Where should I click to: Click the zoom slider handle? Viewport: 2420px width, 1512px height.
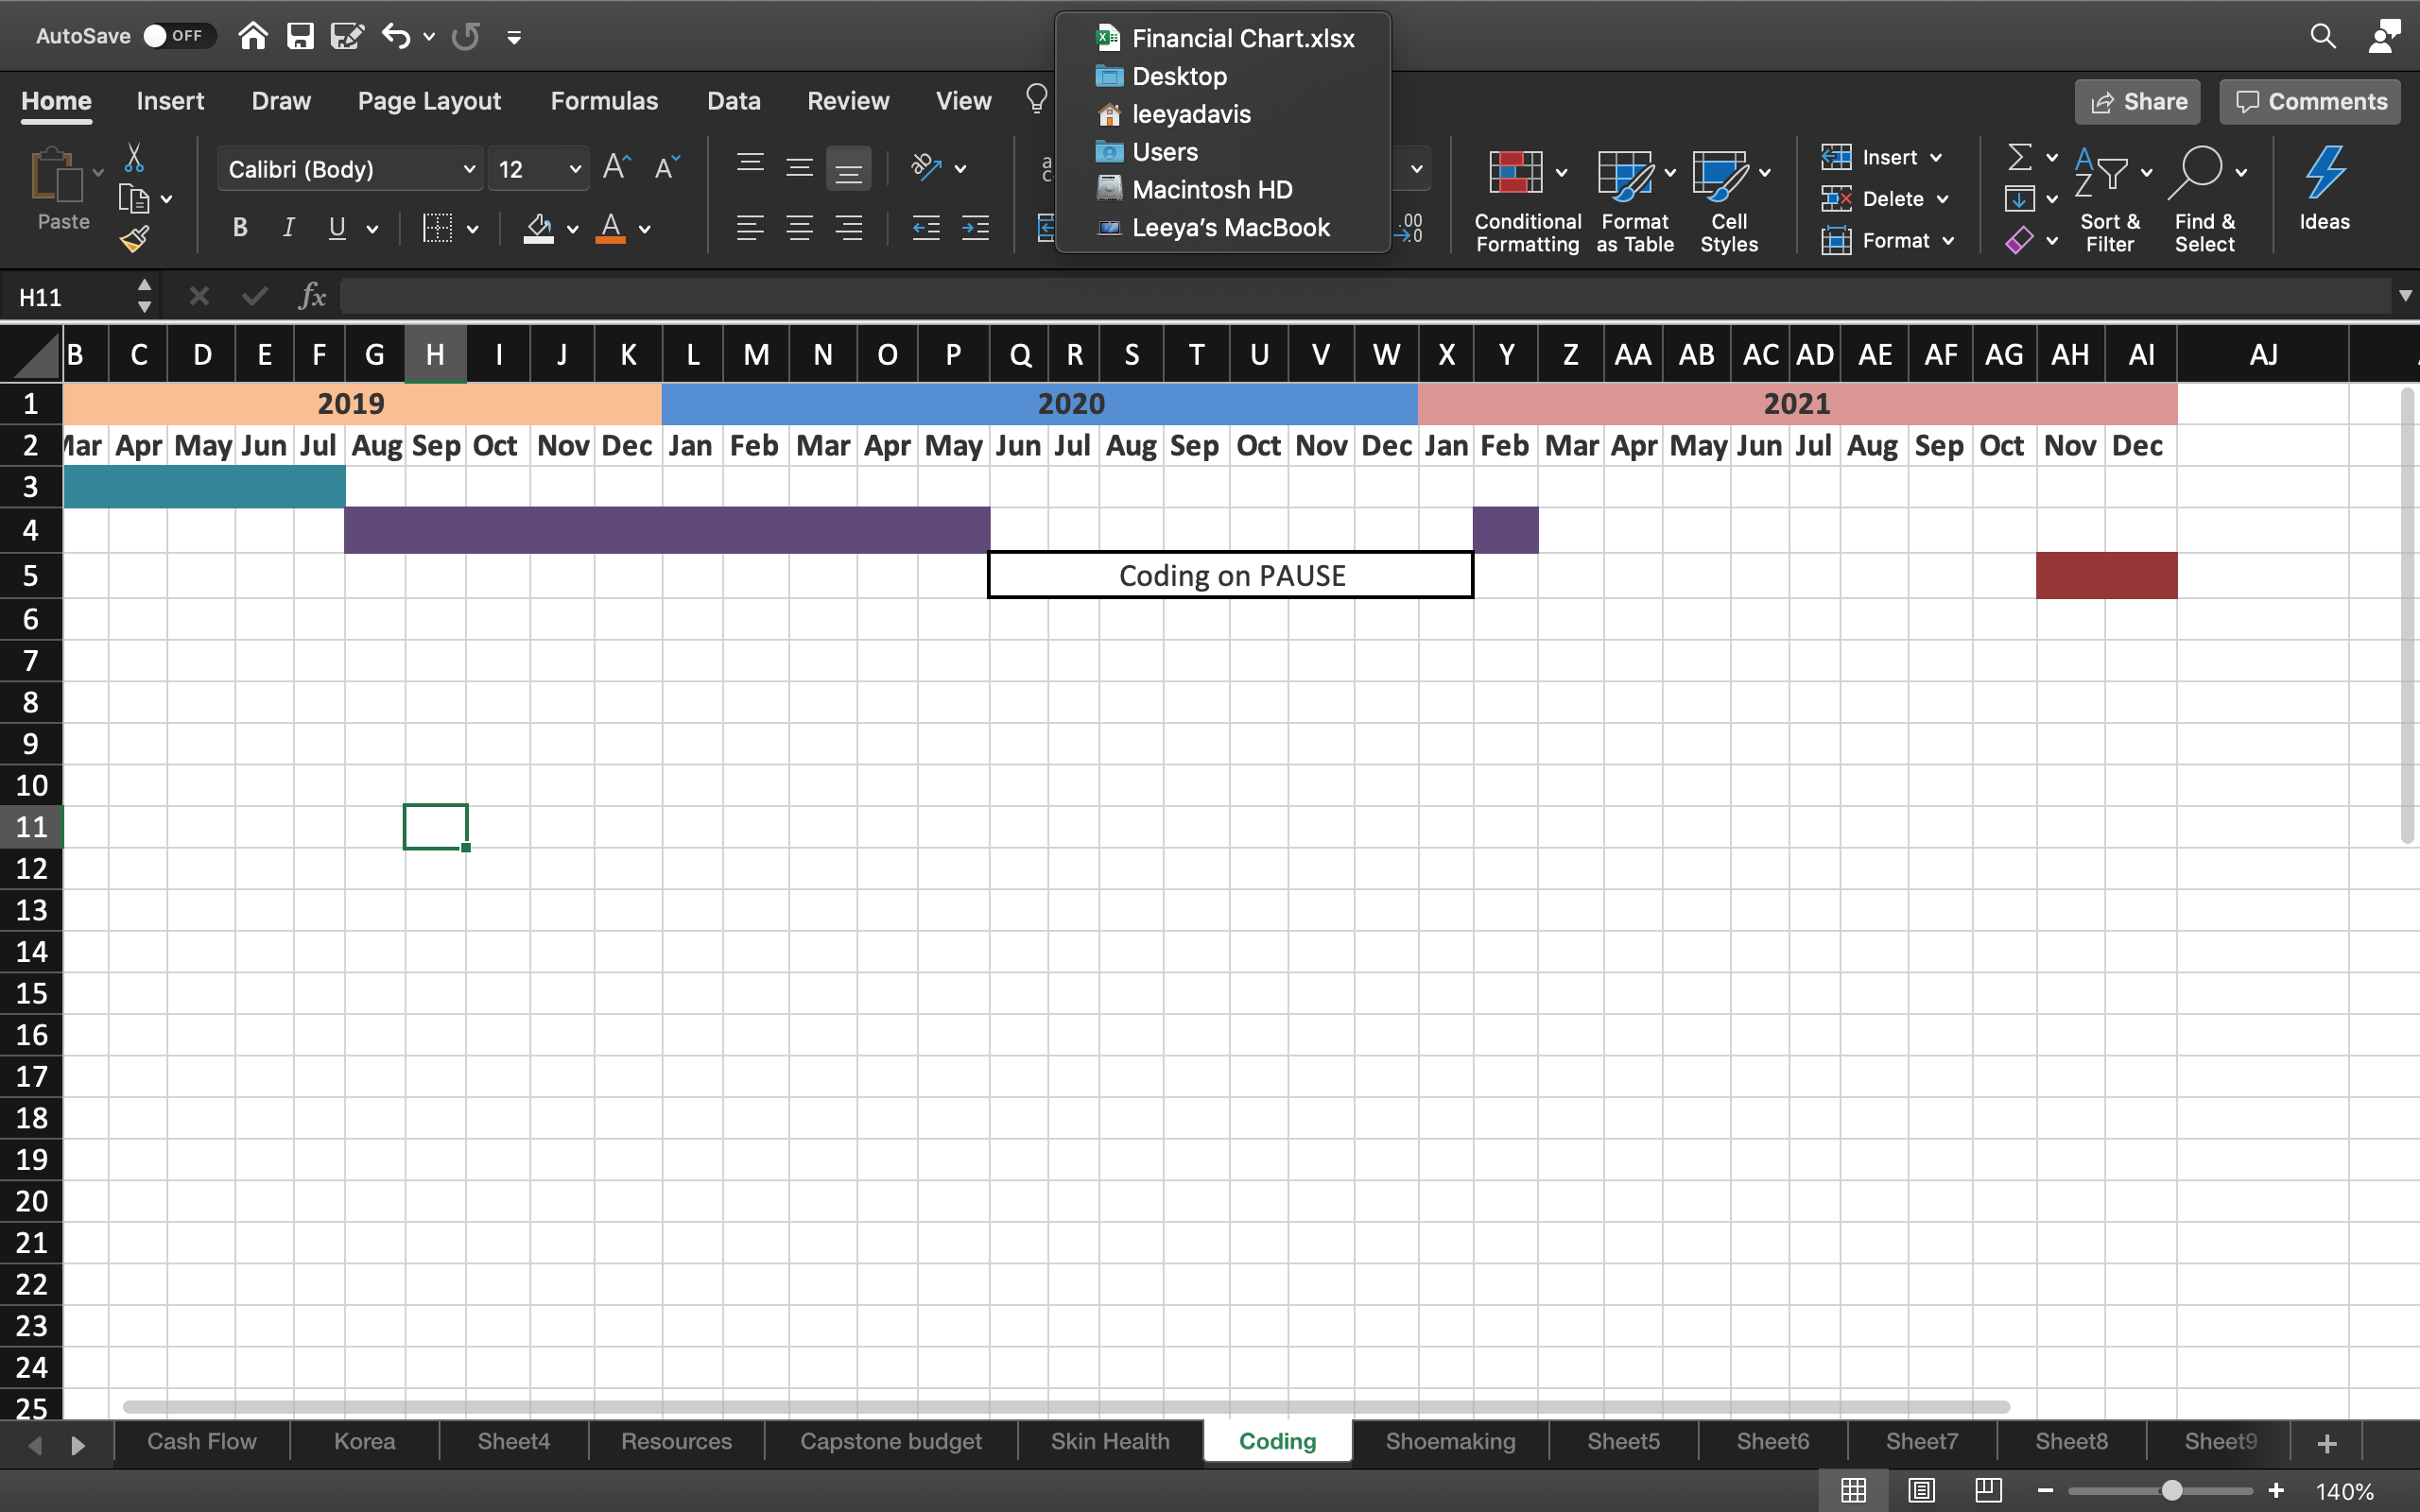click(2172, 1490)
